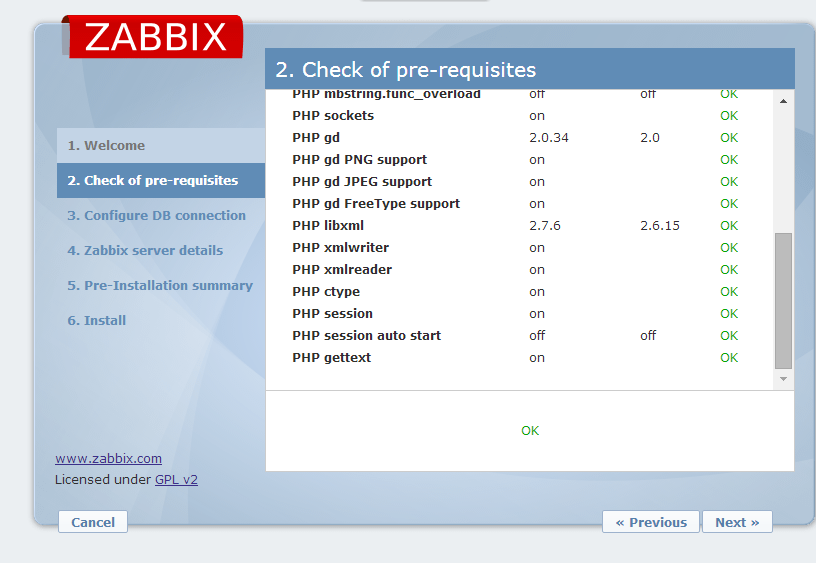The height and width of the screenshot is (563, 816).
Task: Click the PHP gettext label
Action: click(332, 358)
